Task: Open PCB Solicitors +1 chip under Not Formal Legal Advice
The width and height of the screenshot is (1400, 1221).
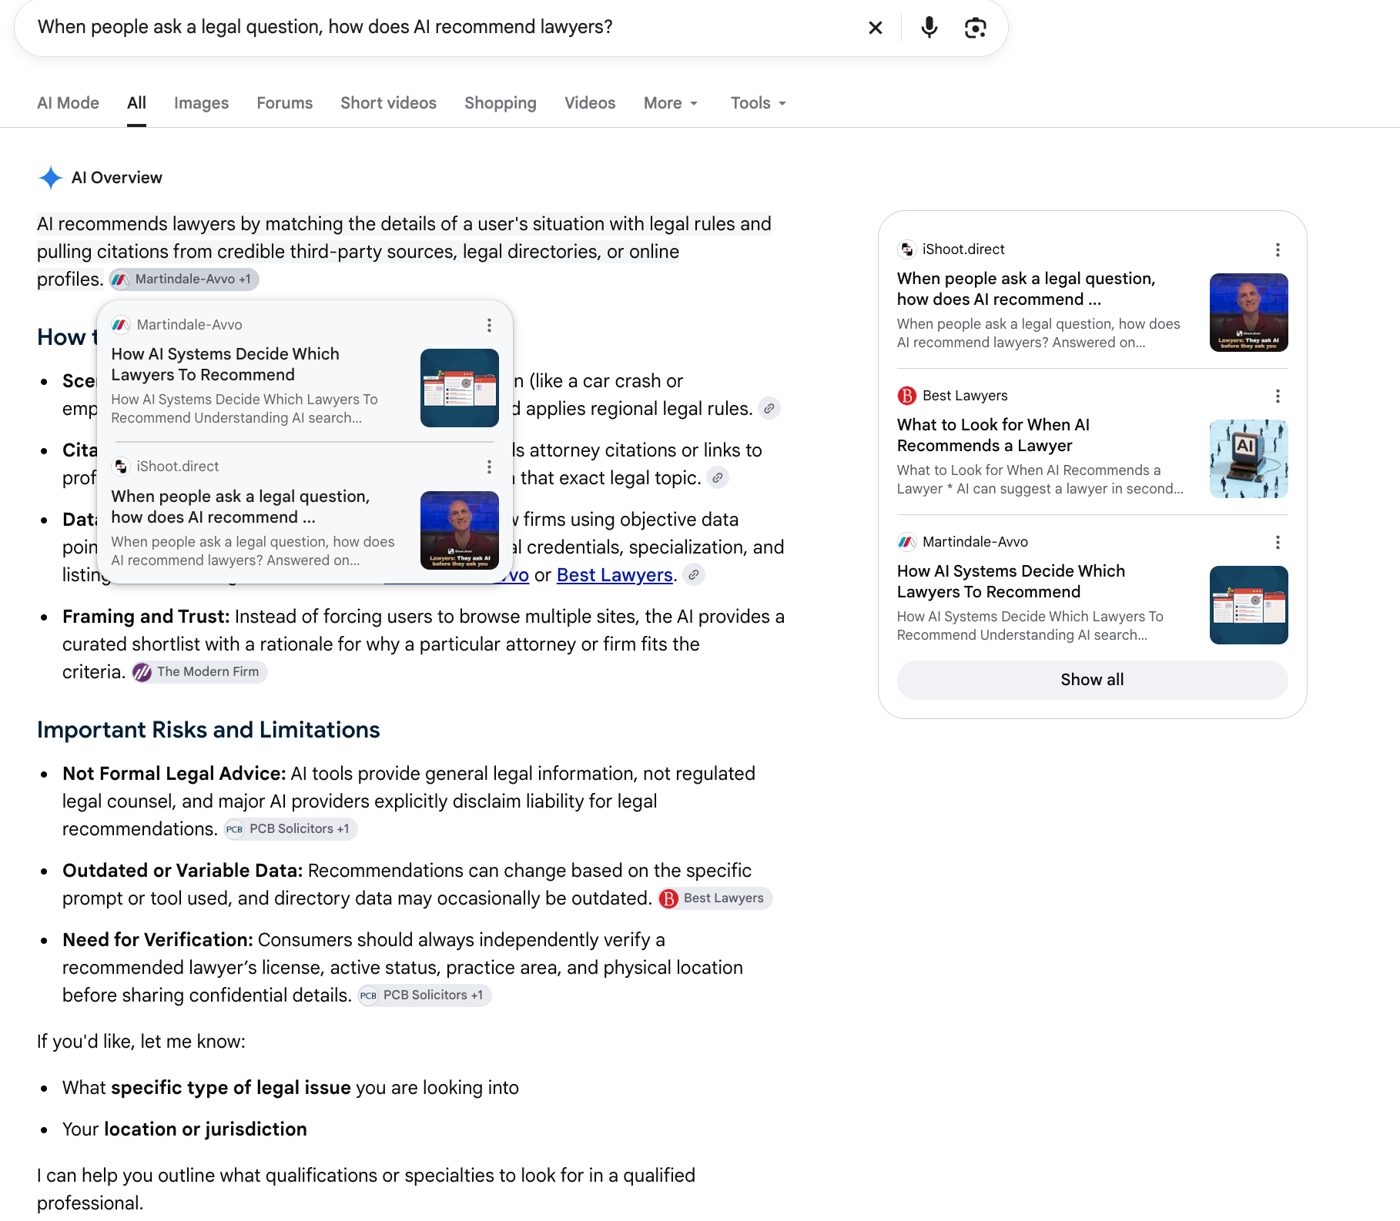Action: (290, 829)
